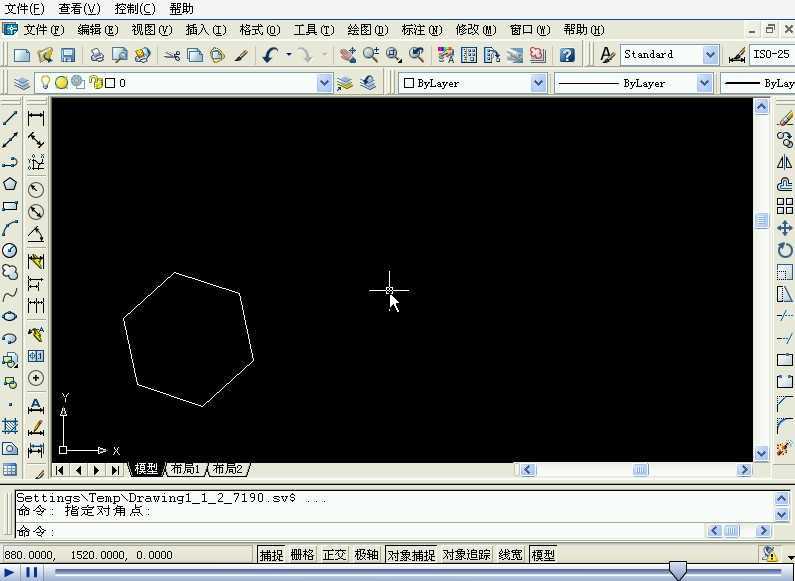
Task: Click the Match Properties brush icon
Action: coord(241,55)
